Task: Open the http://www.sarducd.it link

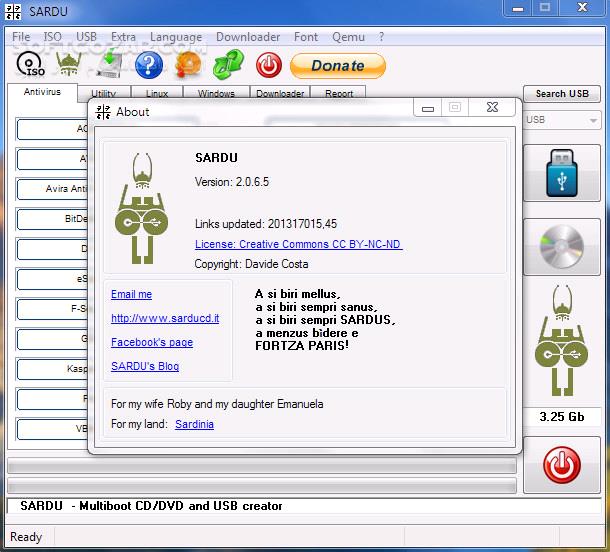Action: click(165, 319)
